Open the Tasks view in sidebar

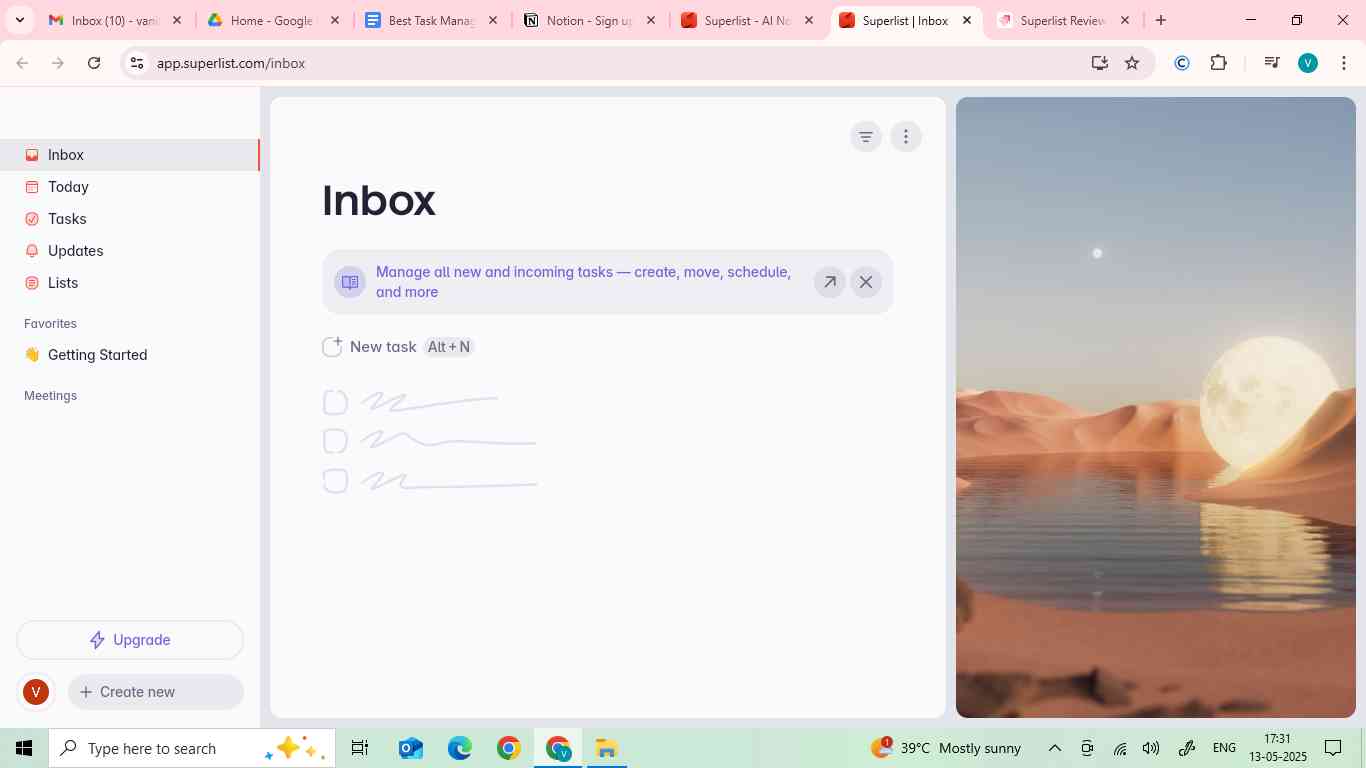[x=67, y=219]
